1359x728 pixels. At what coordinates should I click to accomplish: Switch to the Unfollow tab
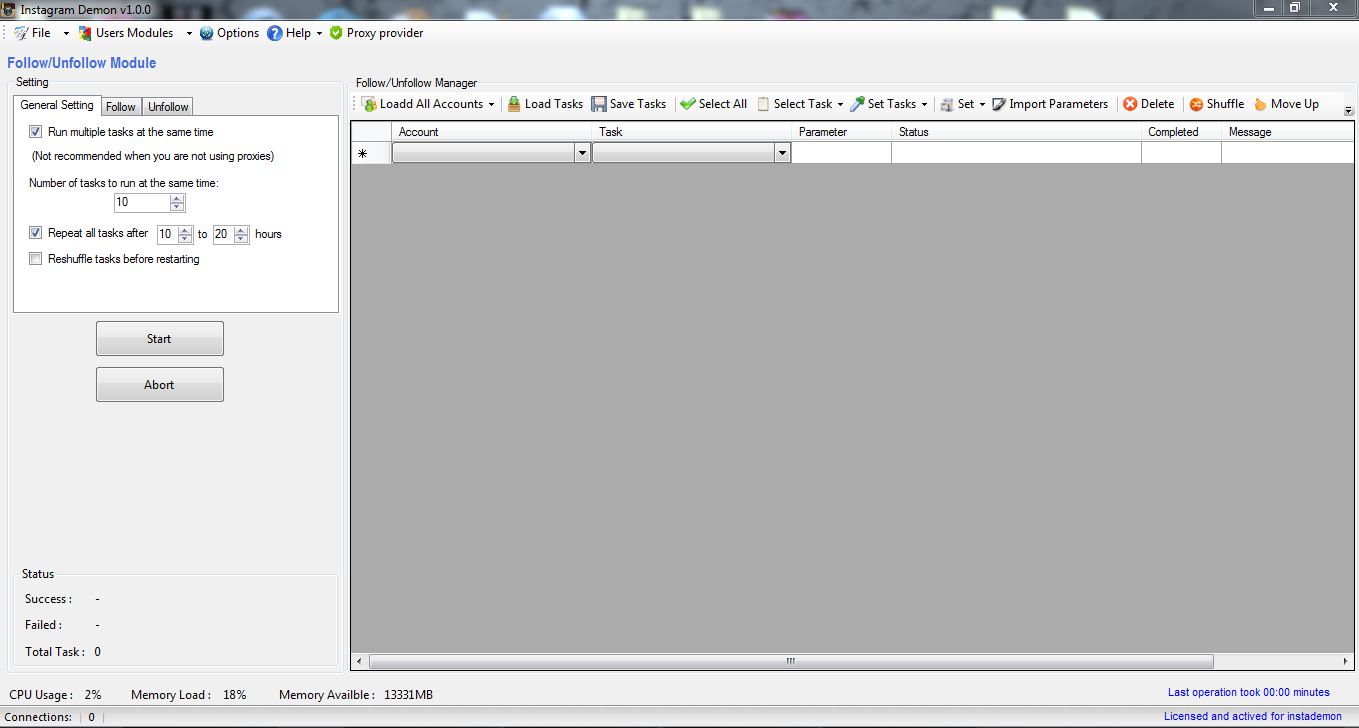[x=168, y=107]
